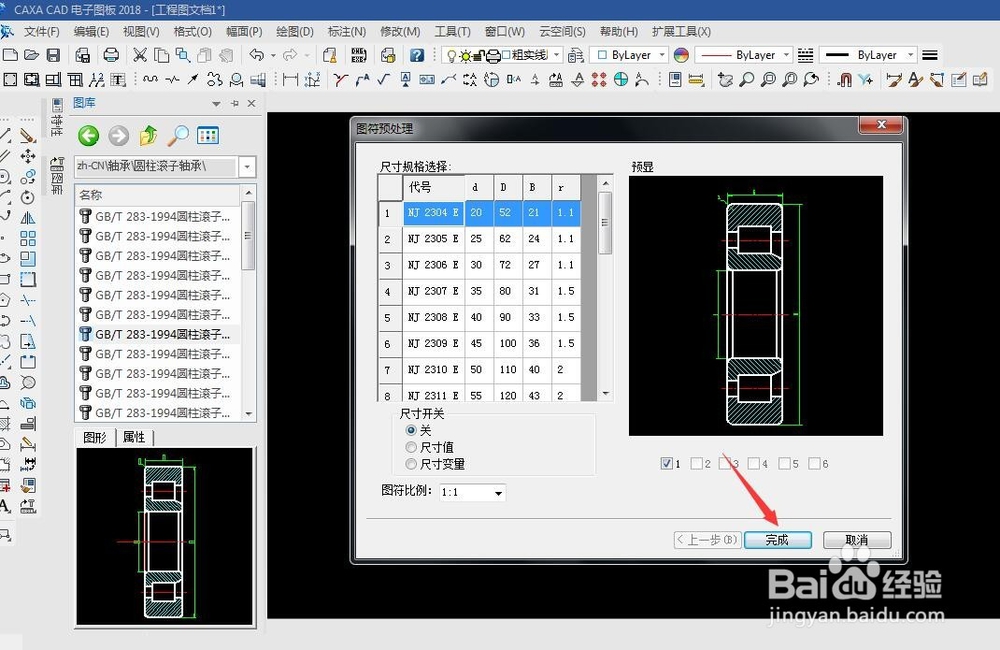
Task: Click the 完成 button
Action: coord(777,540)
